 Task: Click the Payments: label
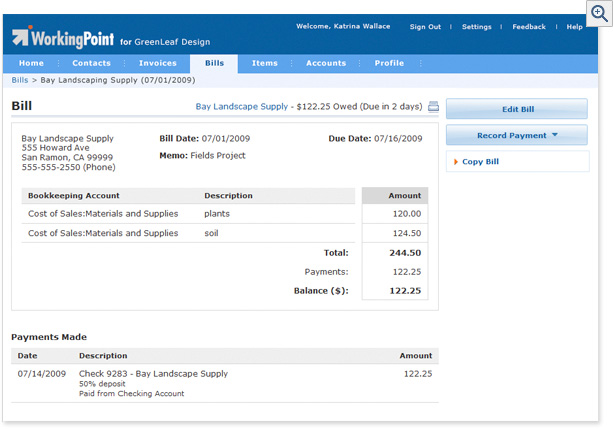(326, 272)
